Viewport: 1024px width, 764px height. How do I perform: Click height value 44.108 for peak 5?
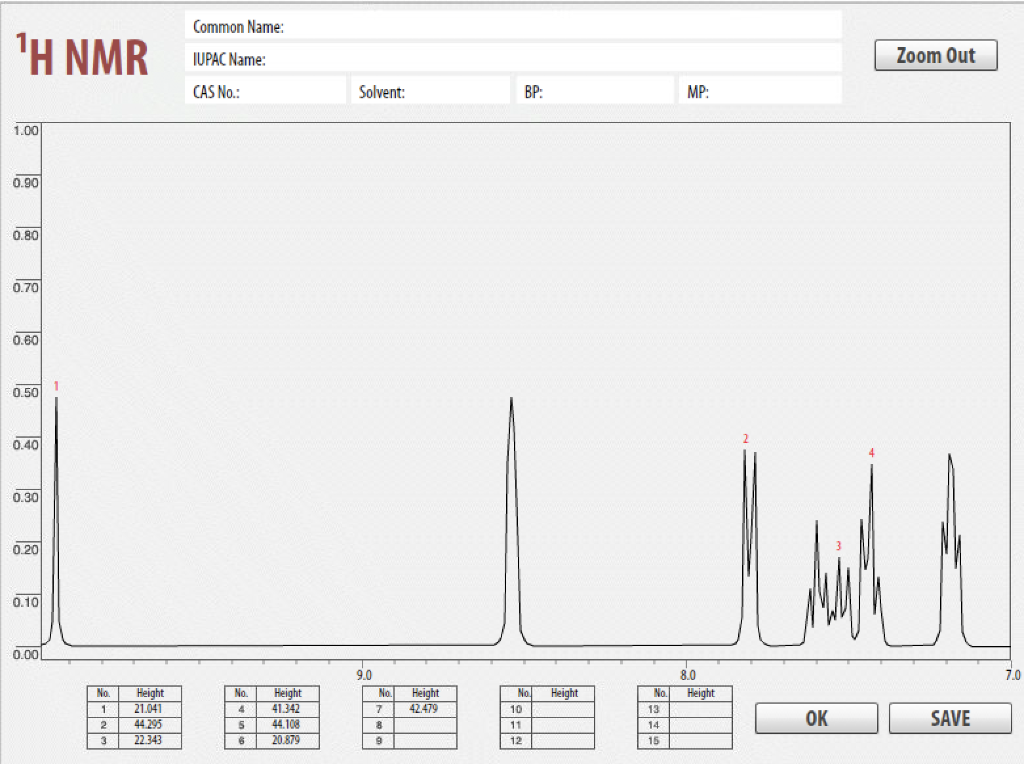coord(287,725)
